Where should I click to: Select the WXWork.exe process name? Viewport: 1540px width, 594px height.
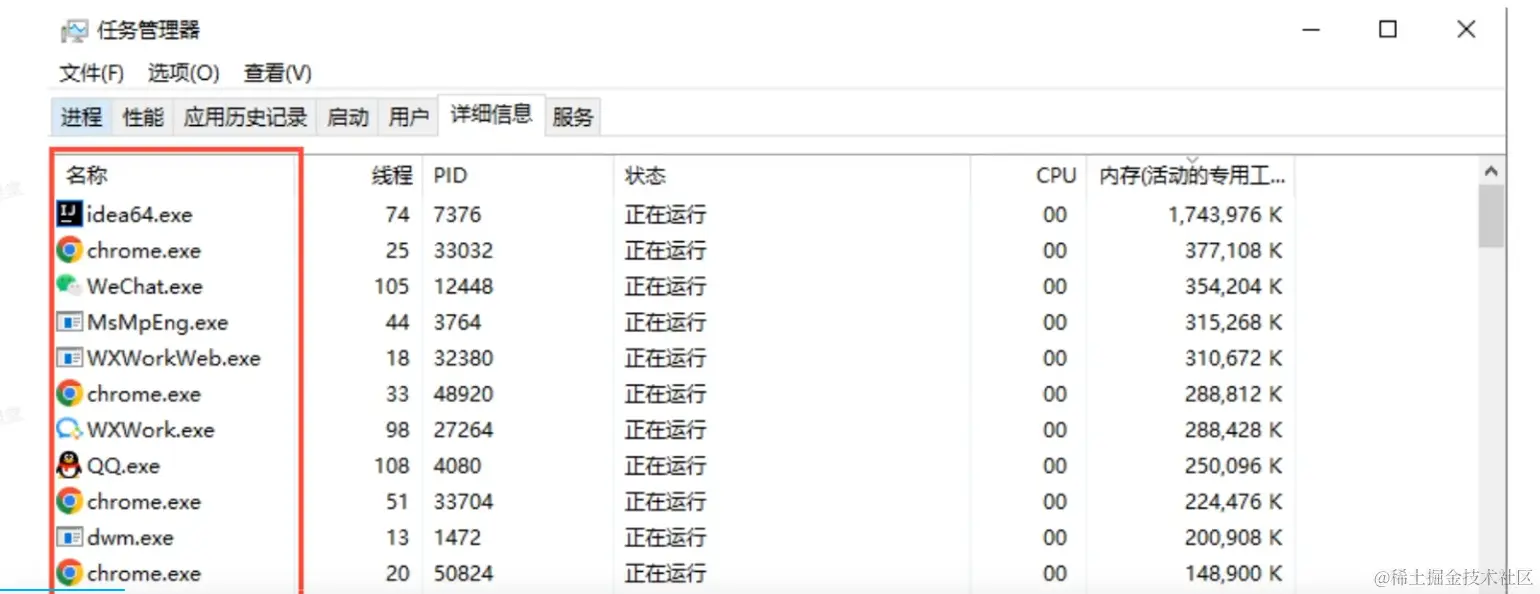pyautogui.click(x=150, y=430)
